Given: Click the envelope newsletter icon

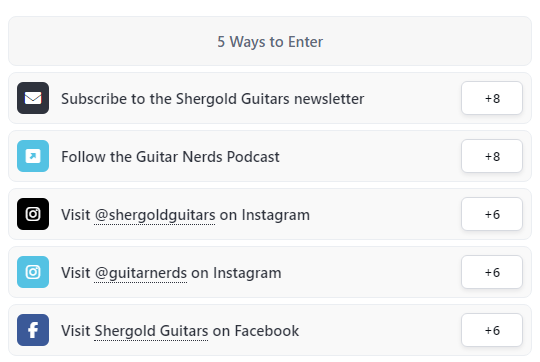Looking at the screenshot, I should [33, 98].
